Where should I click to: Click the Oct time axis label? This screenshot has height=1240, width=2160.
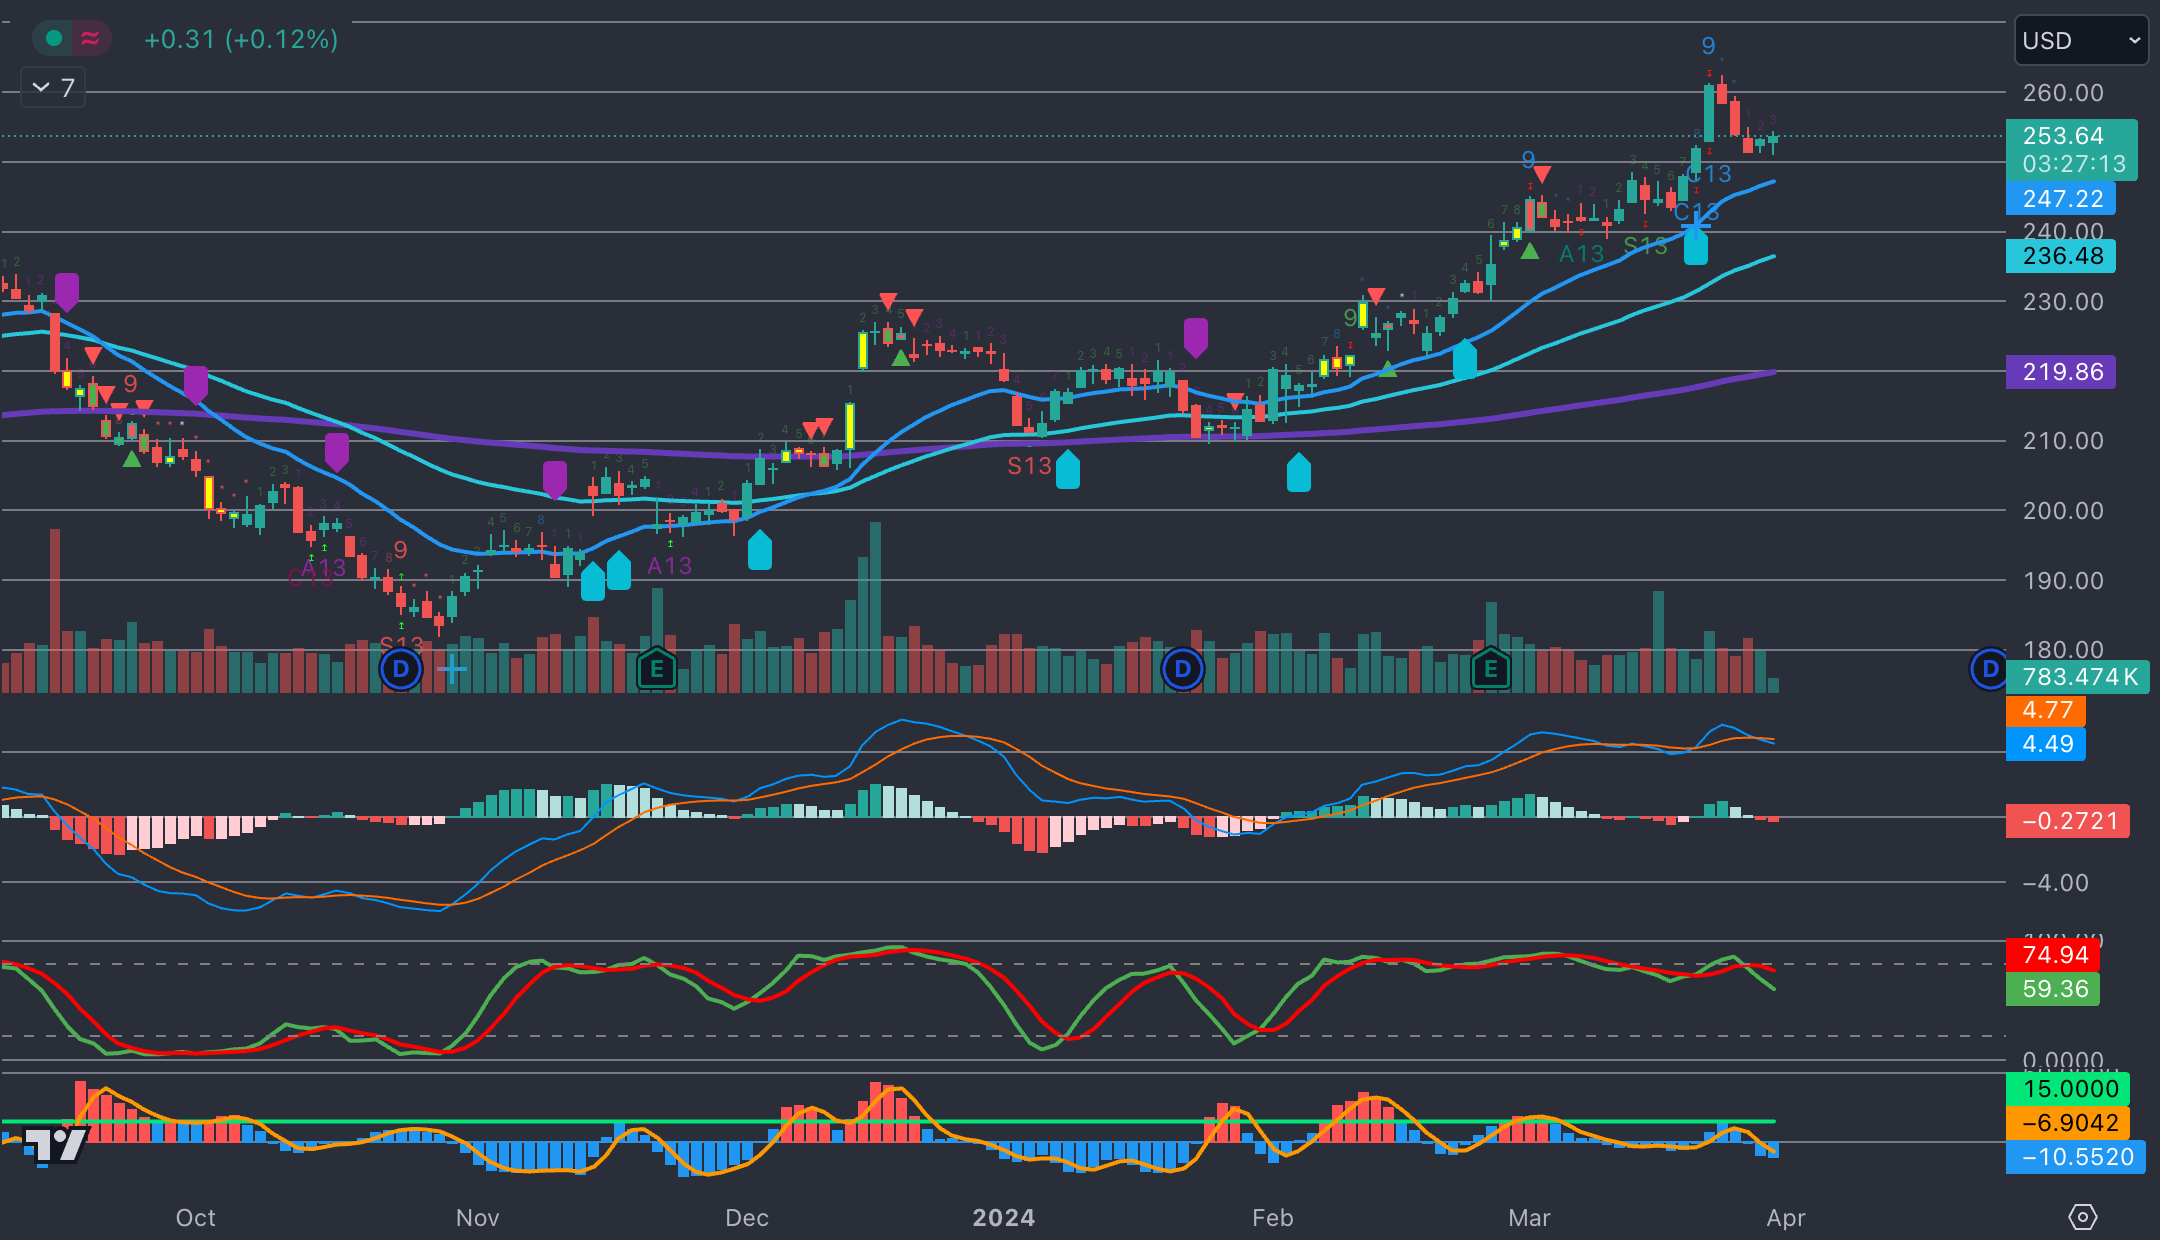tap(196, 1217)
